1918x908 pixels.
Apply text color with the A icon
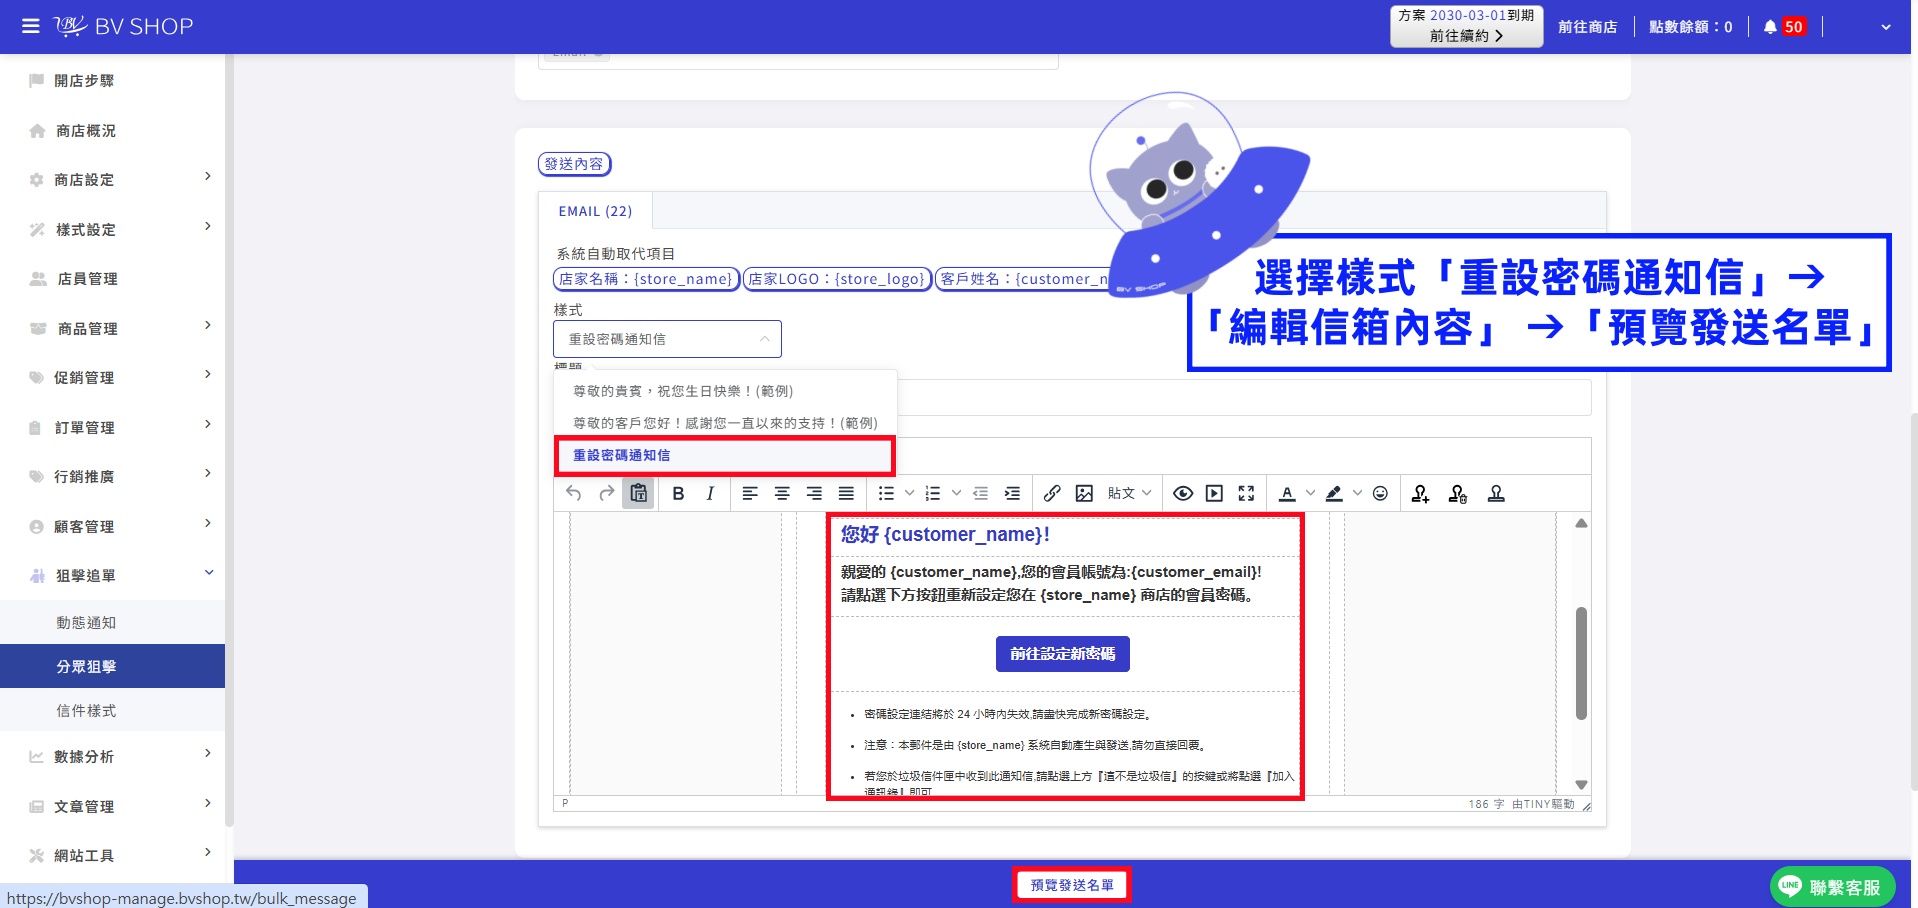1287,493
